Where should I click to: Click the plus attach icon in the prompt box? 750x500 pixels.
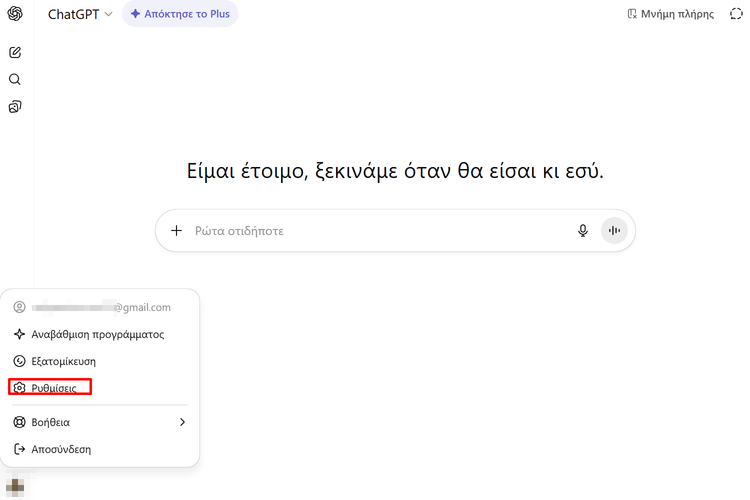click(x=177, y=230)
